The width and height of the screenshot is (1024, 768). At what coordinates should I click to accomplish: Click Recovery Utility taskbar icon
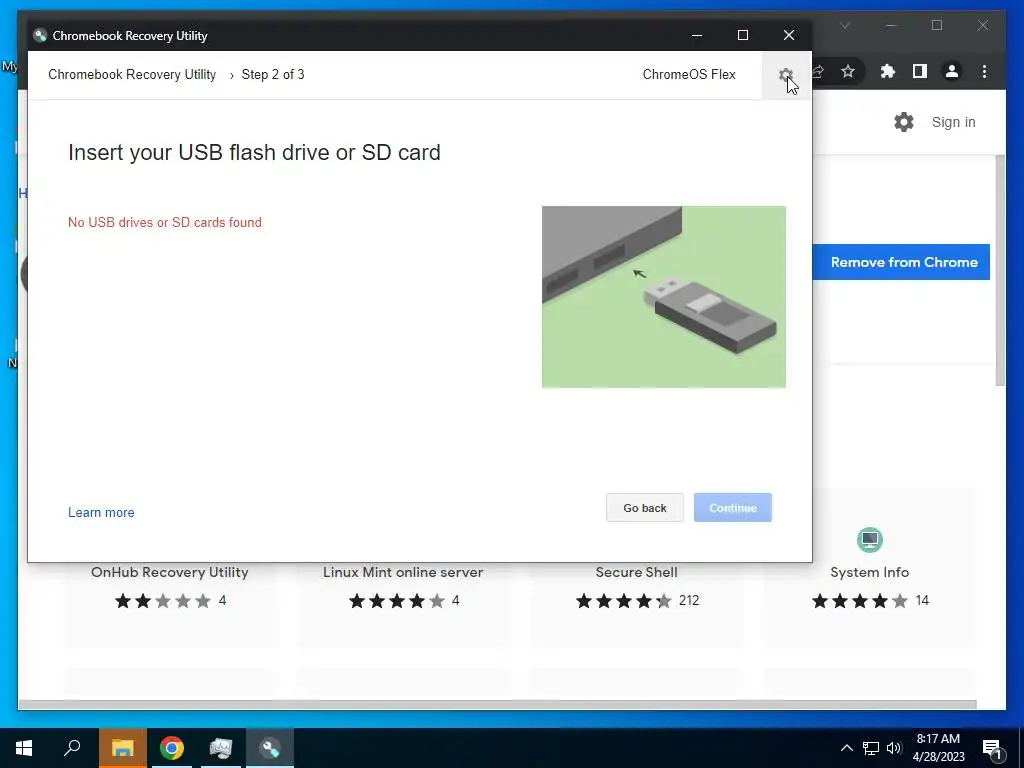(270, 748)
